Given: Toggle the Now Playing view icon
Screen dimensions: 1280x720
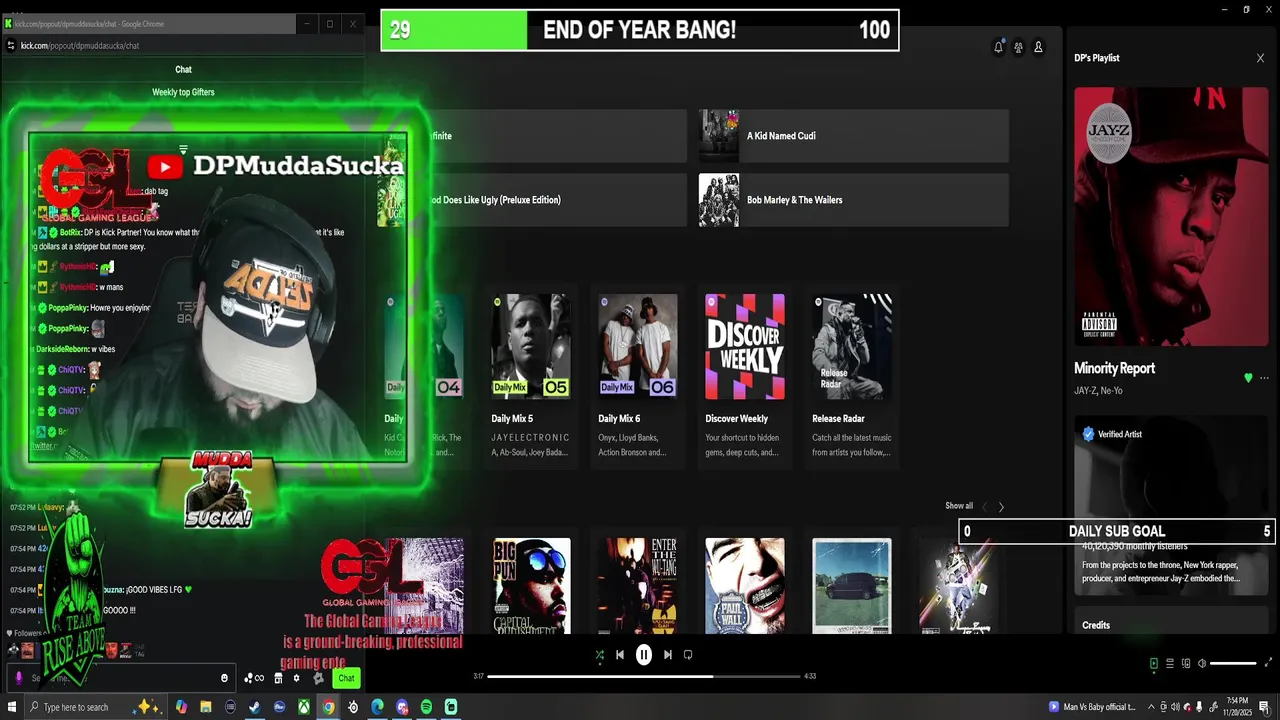Looking at the screenshot, I should (1154, 663).
